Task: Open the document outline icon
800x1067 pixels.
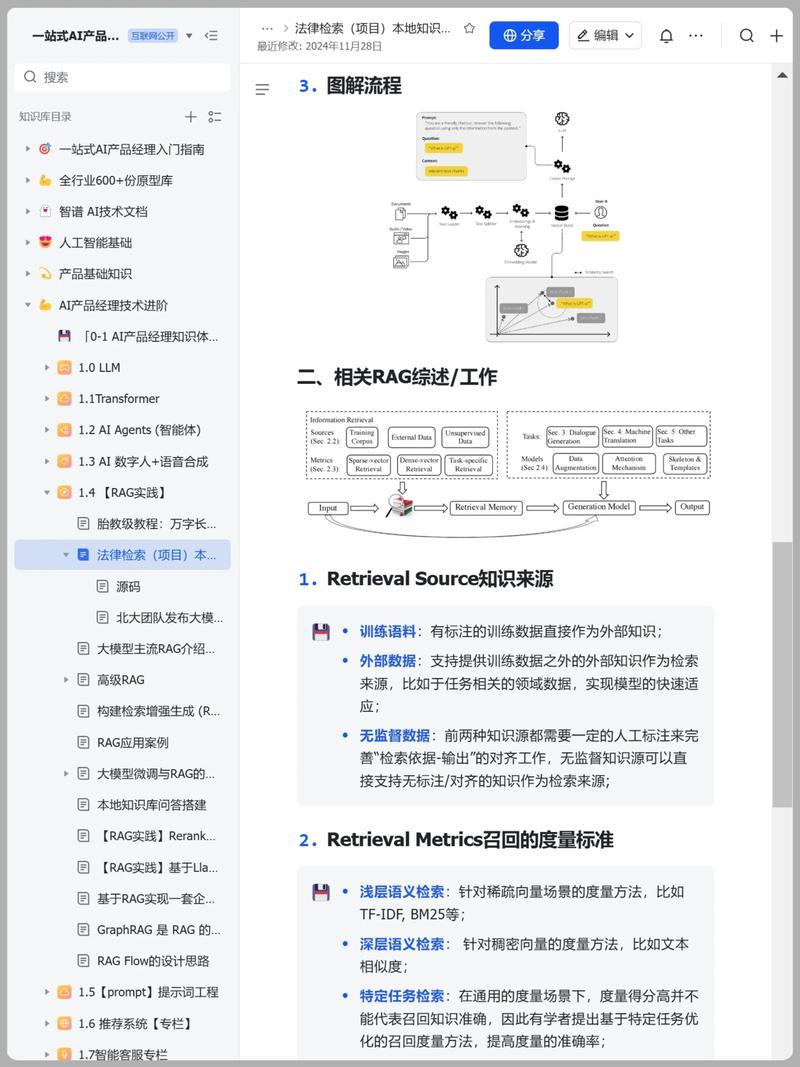Action: tap(262, 89)
